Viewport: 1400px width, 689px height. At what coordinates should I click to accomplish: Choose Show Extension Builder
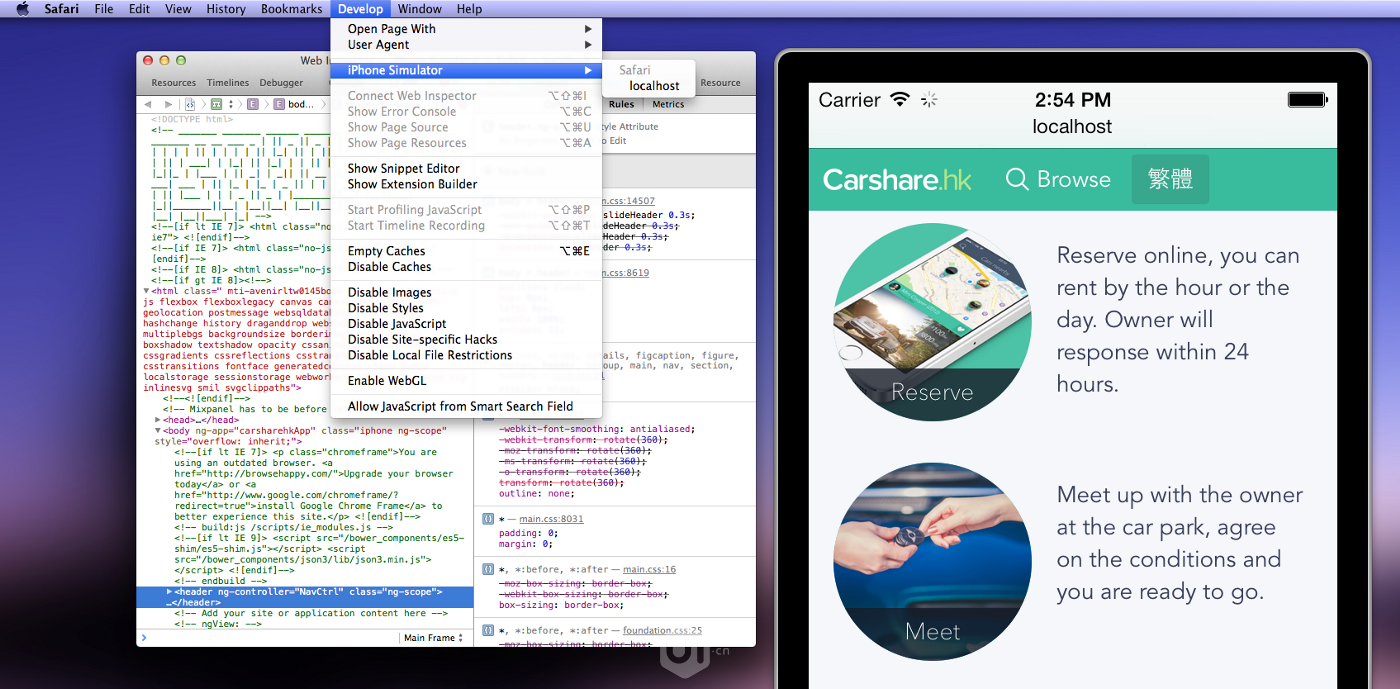[x=466, y=184]
